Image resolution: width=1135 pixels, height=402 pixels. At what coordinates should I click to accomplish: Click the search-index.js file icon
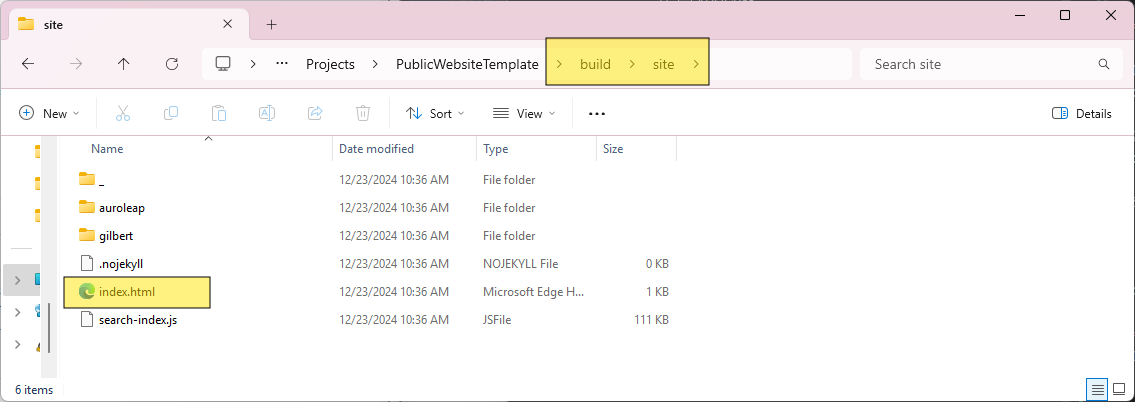87,319
